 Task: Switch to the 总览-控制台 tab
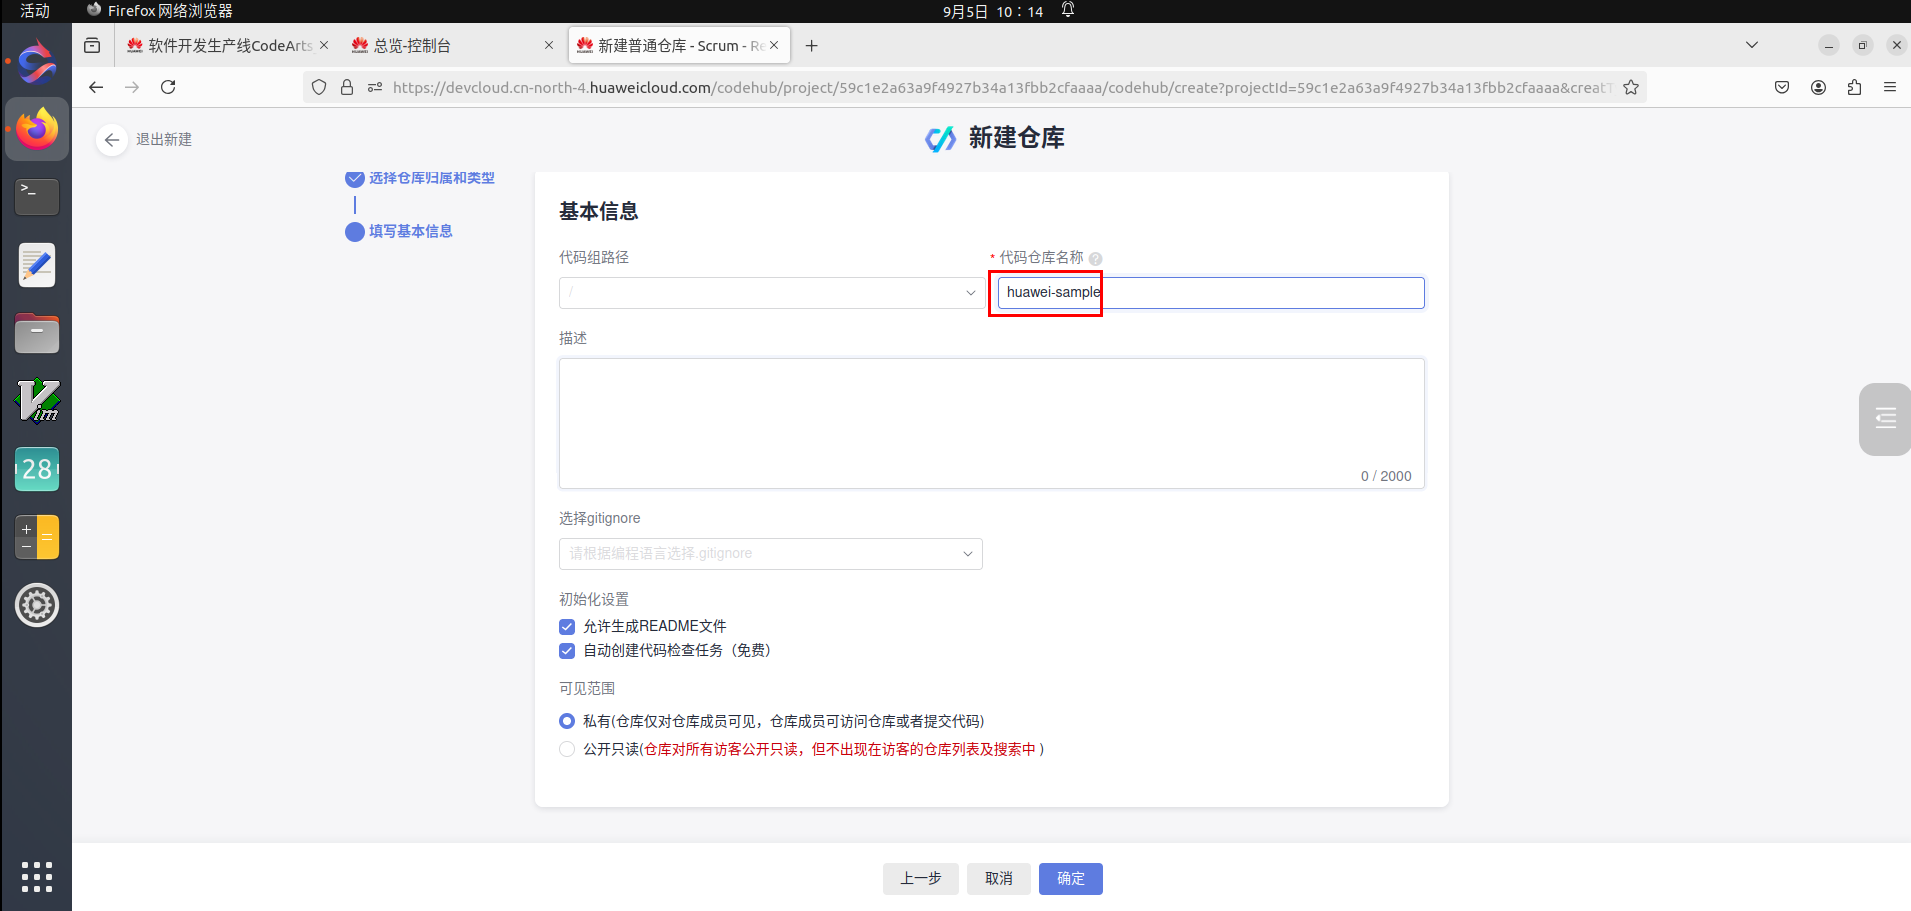coord(452,45)
